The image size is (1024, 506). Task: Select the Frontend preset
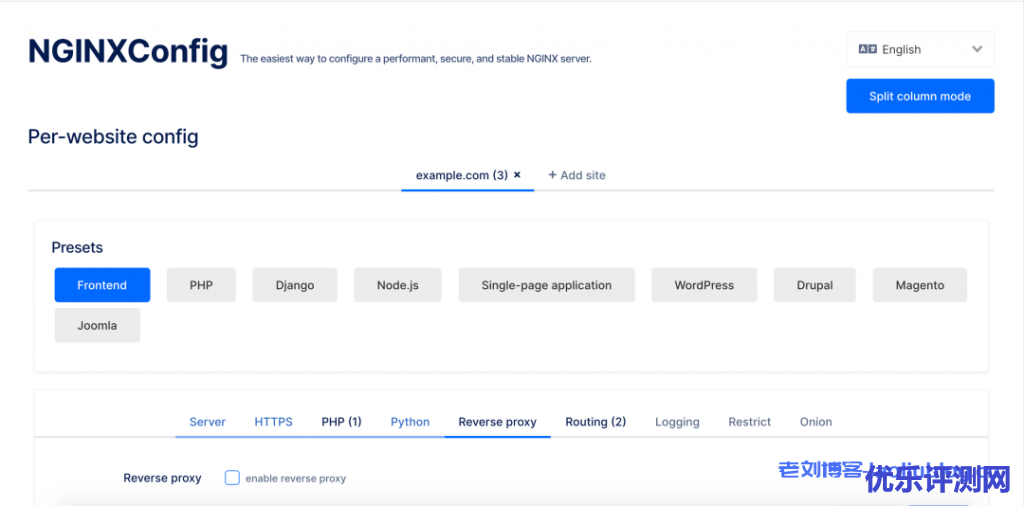click(x=102, y=285)
